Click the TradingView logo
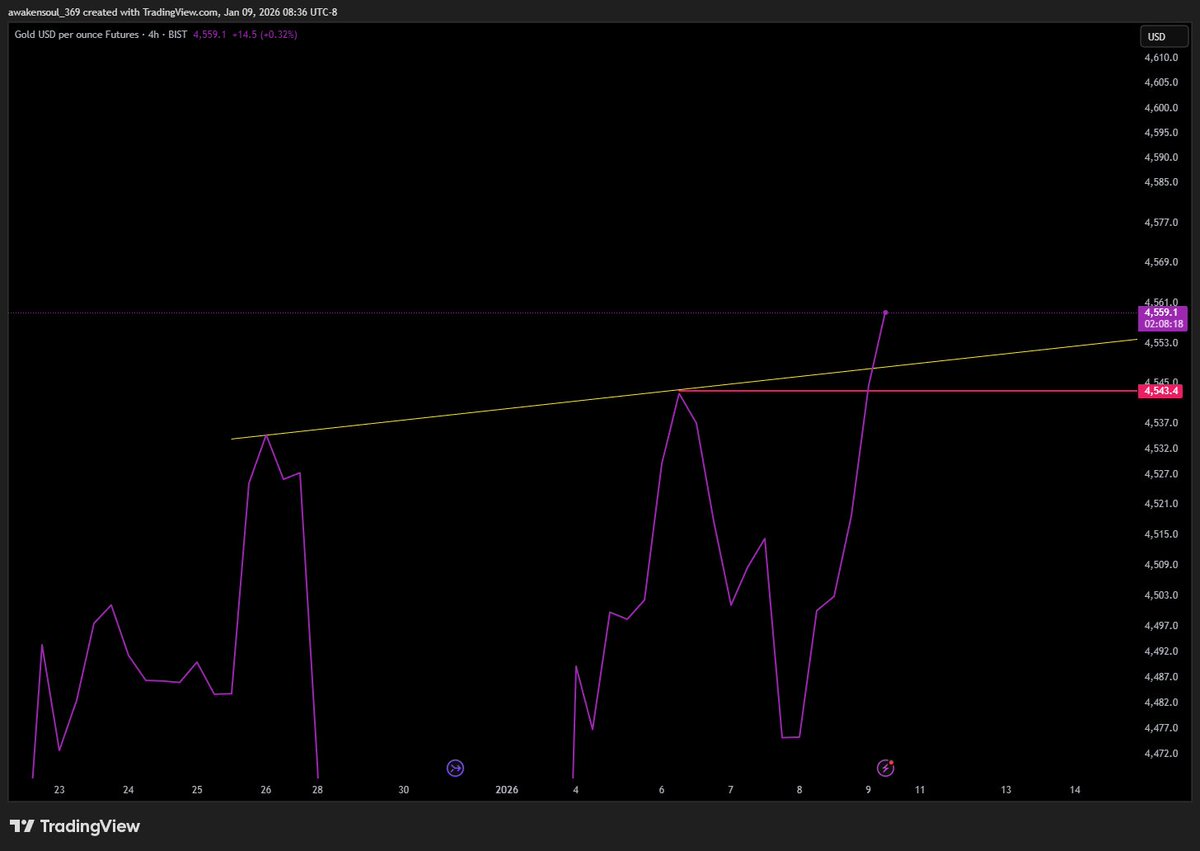1200x851 pixels. pos(75,826)
